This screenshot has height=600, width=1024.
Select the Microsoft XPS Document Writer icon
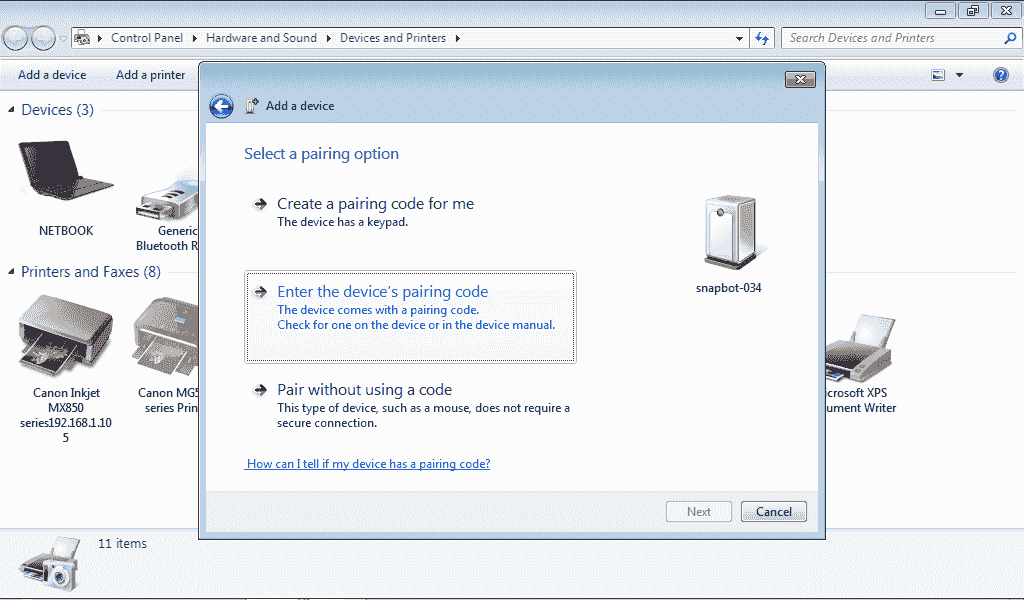pyautogui.click(x=859, y=348)
